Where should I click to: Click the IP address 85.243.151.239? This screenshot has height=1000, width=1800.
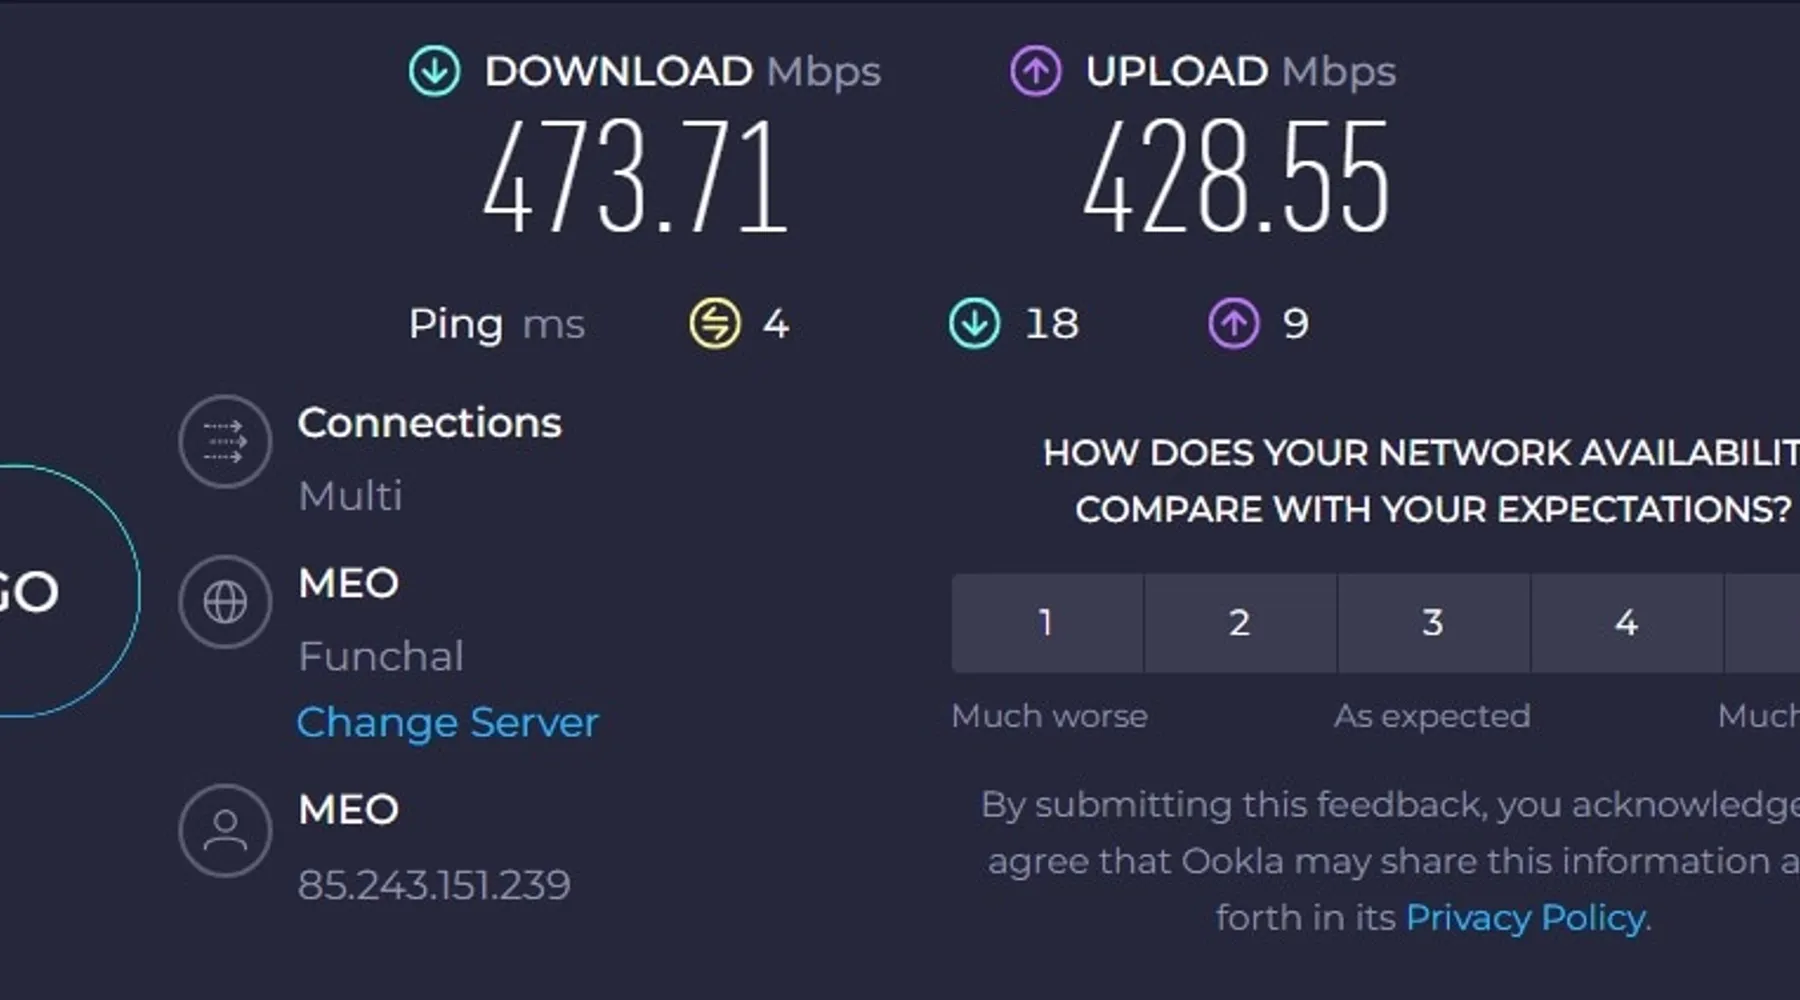434,885
